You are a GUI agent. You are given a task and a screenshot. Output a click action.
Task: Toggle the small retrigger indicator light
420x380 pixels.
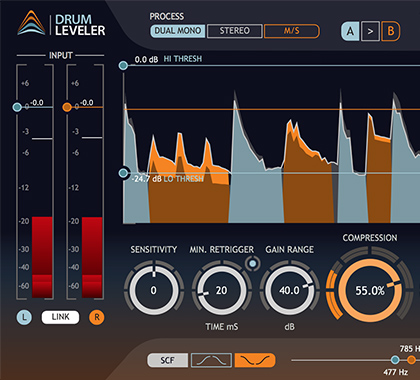point(253,264)
